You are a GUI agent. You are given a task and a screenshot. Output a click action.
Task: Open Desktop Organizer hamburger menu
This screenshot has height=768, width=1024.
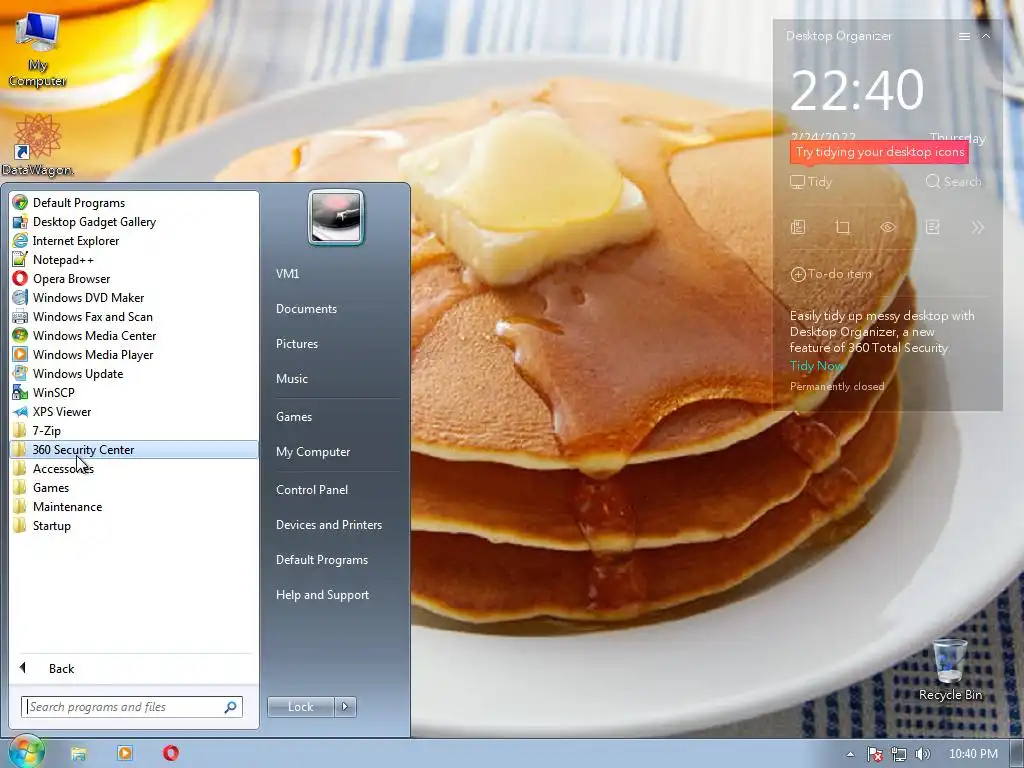pyautogui.click(x=964, y=37)
